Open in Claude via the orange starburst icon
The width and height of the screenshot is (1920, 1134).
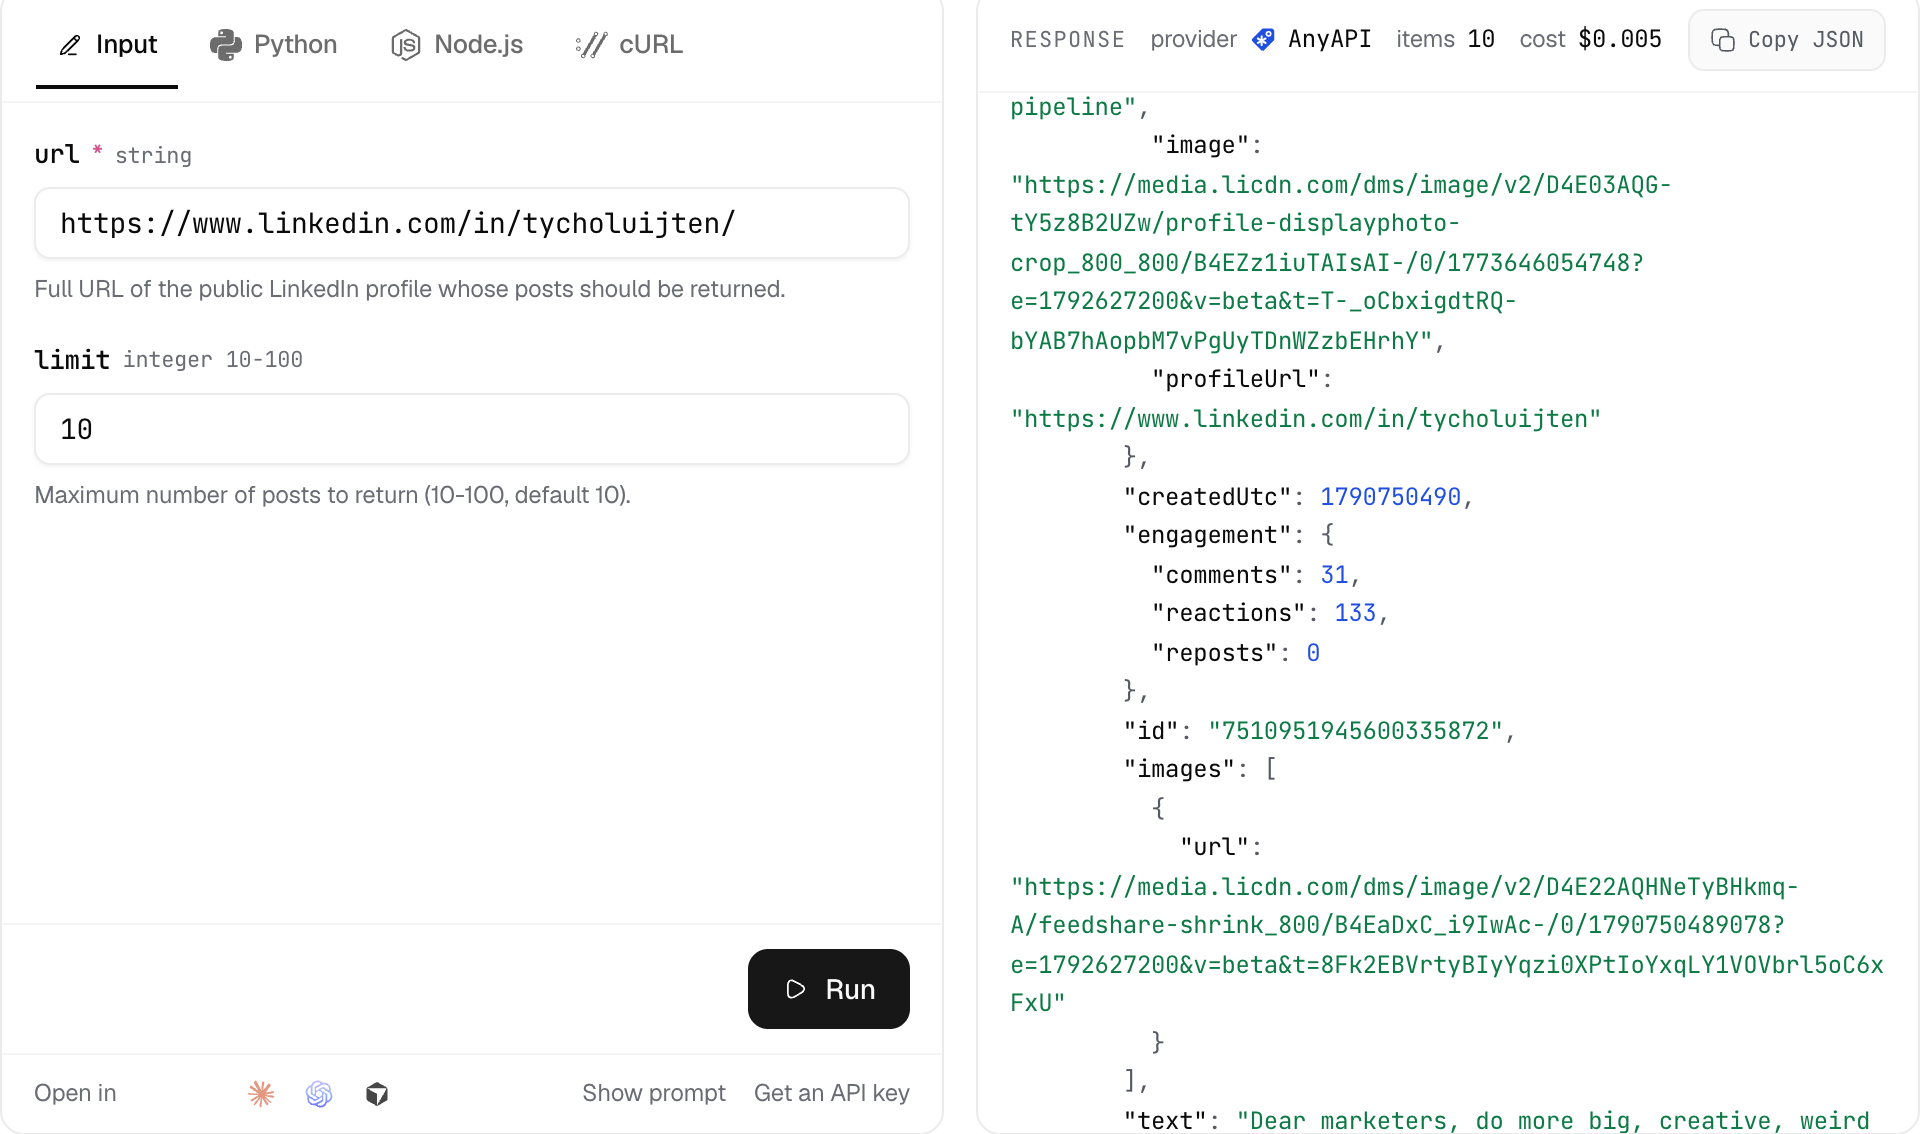point(261,1093)
